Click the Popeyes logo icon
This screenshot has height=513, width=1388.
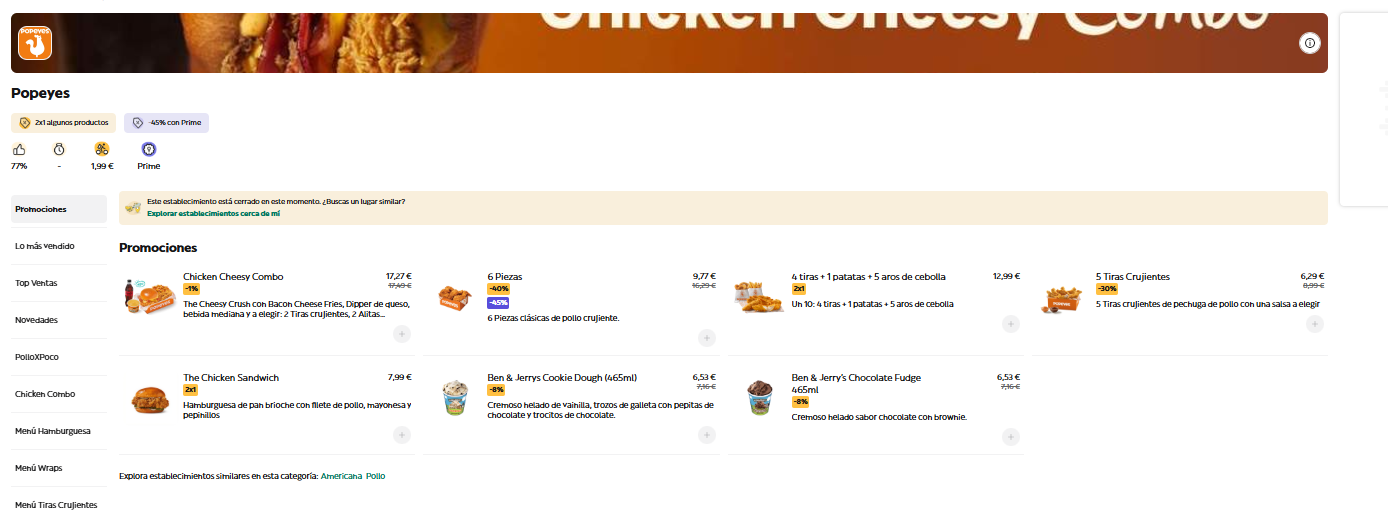point(35,43)
